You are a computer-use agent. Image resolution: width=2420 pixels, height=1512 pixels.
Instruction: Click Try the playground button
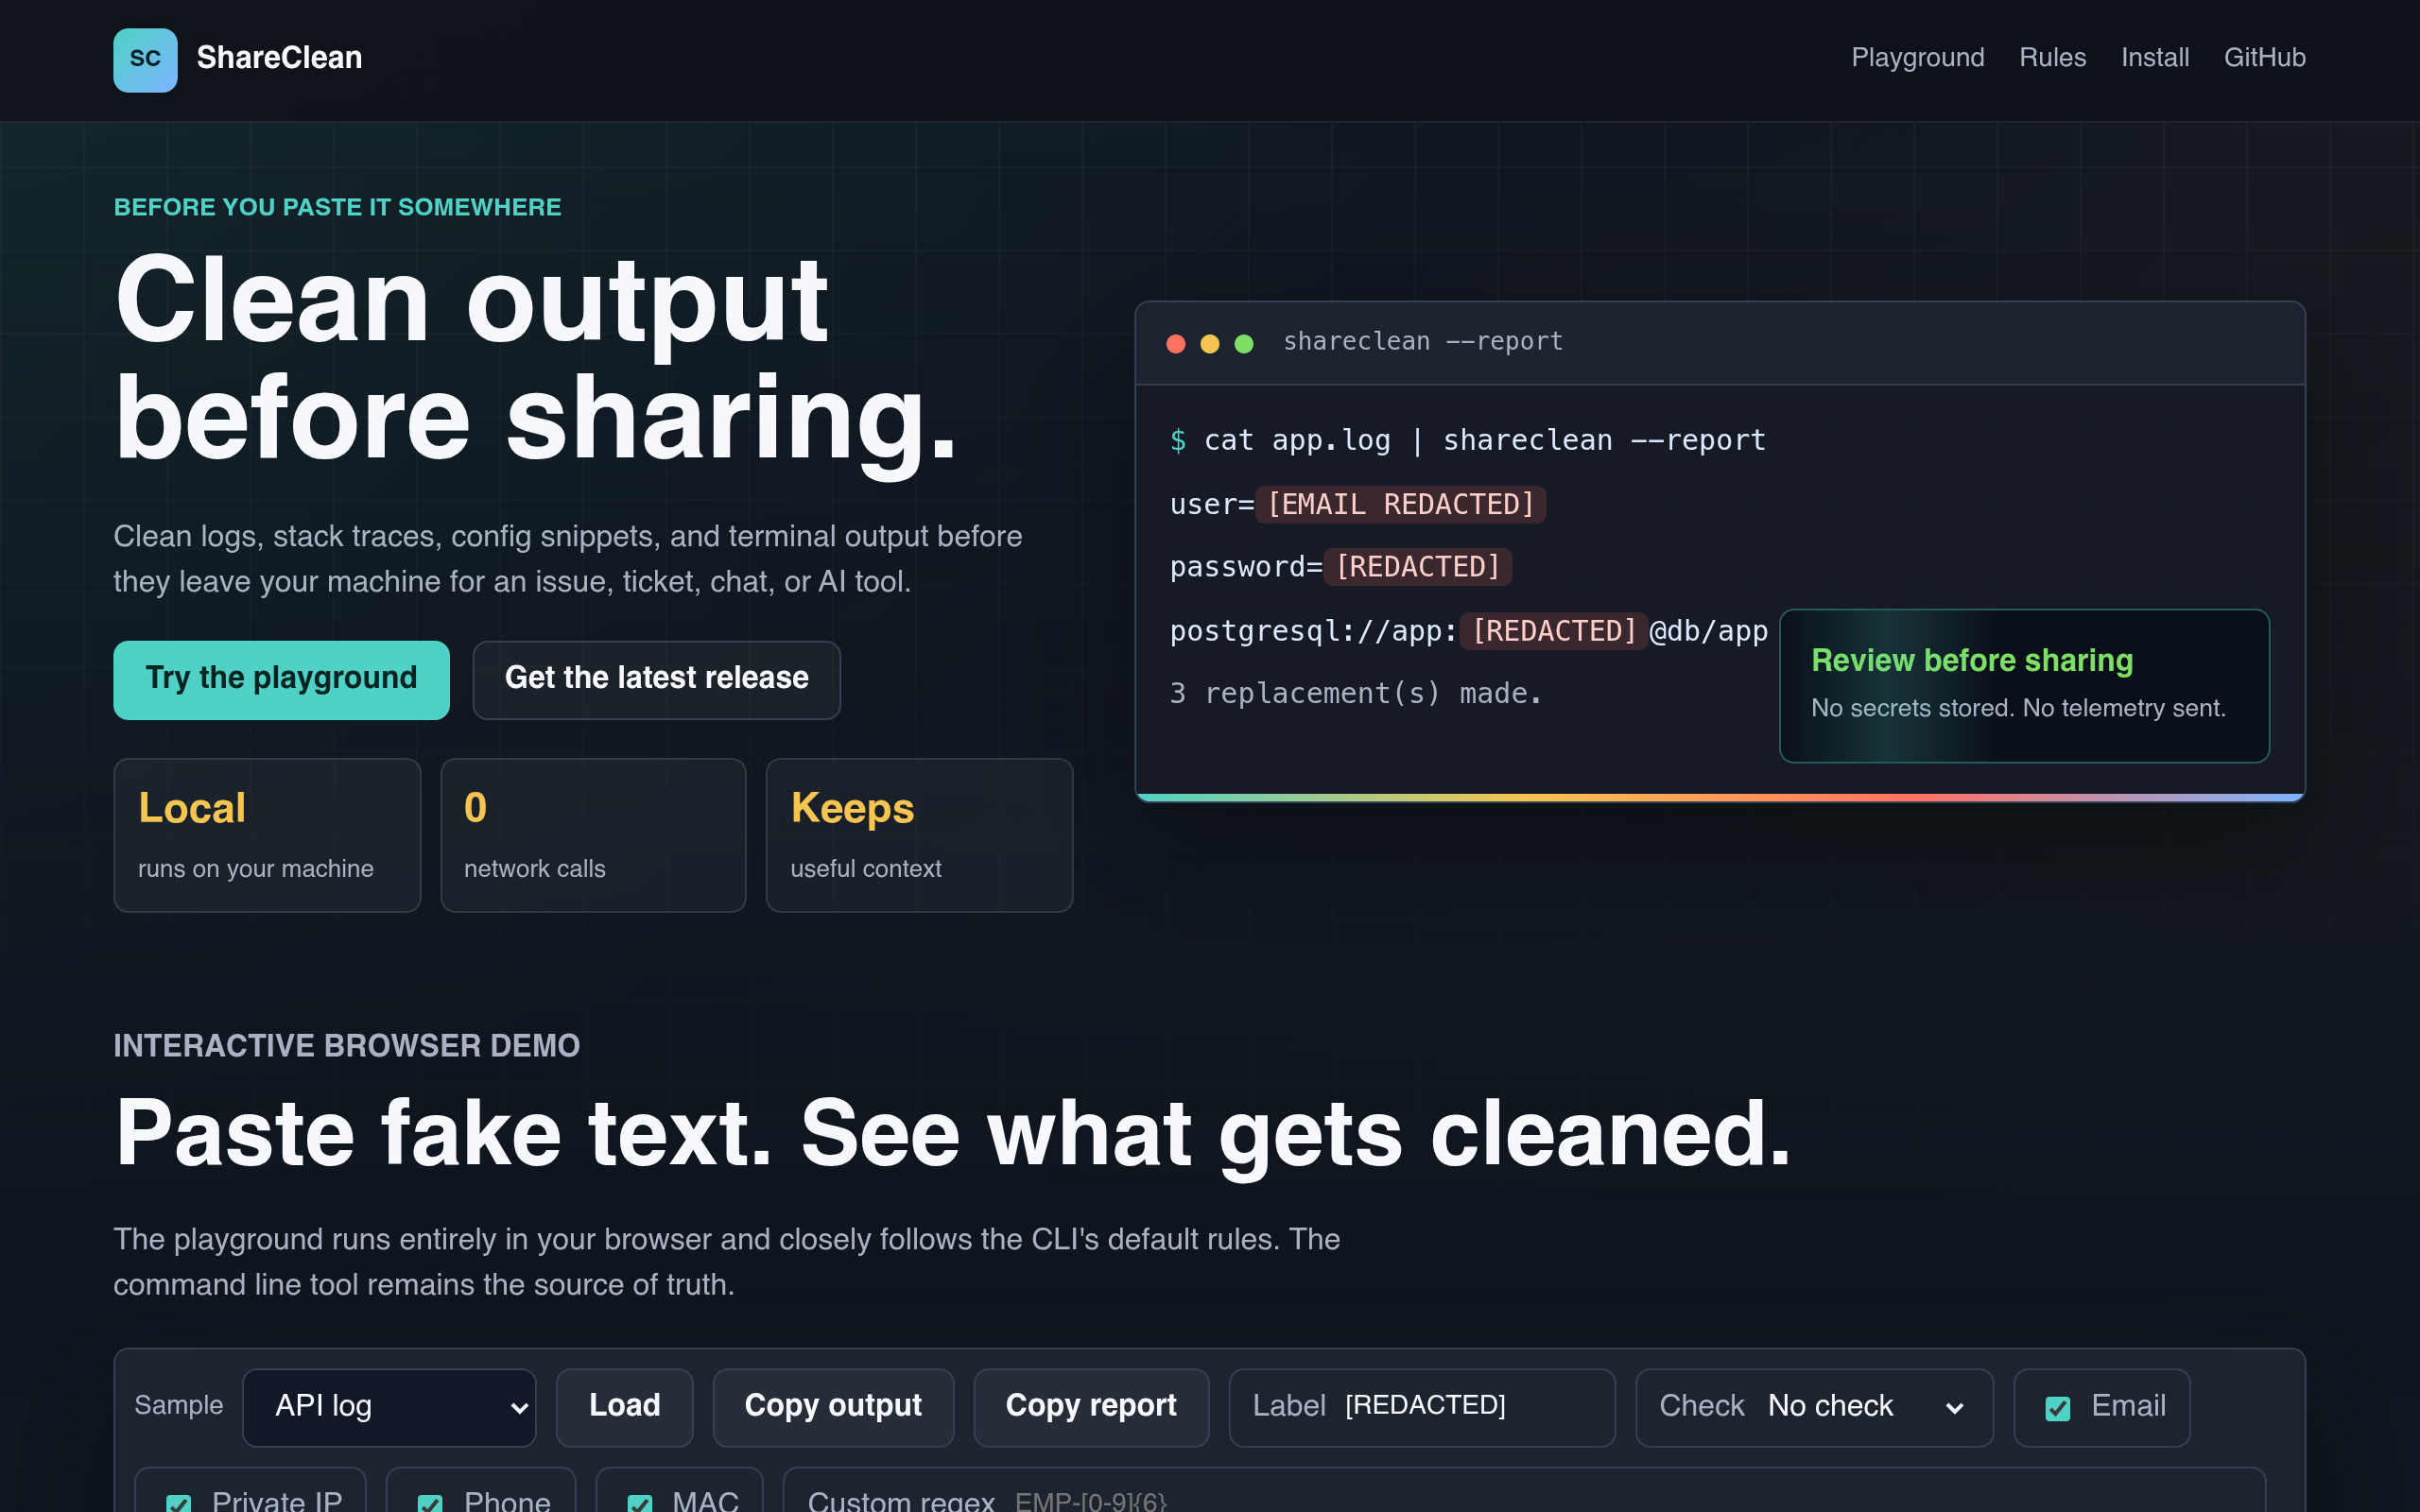[281, 679]
